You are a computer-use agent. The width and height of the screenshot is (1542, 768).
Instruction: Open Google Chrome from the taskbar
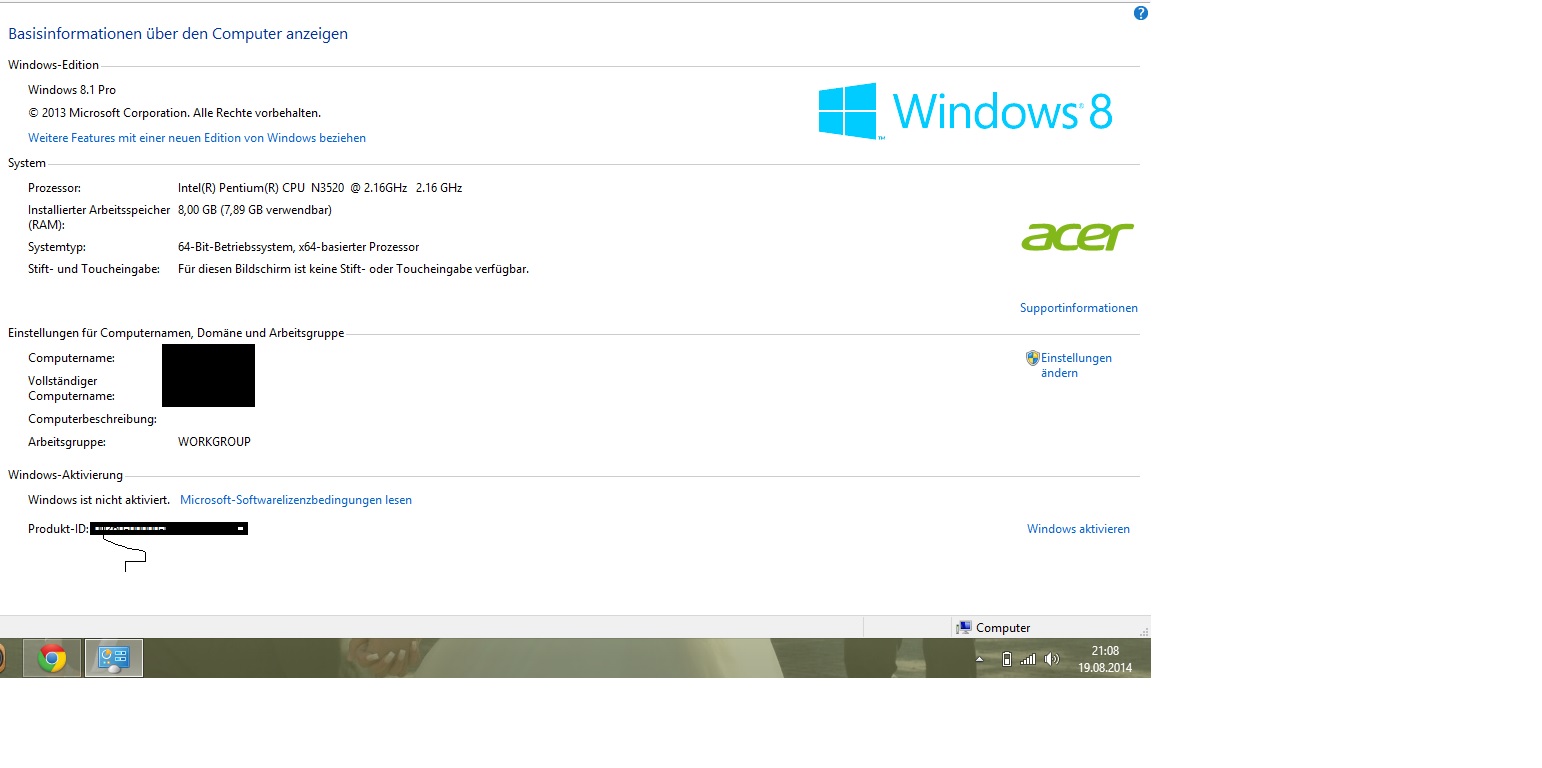[52, 658]
